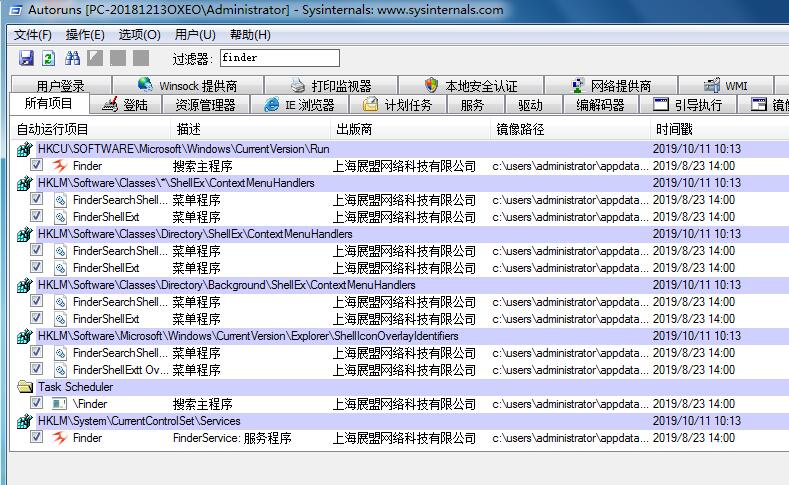
Task: Toggle FinderSearchShell checkbox under Classes\* ContextMenuHandlers
Action: pos(36,199)
